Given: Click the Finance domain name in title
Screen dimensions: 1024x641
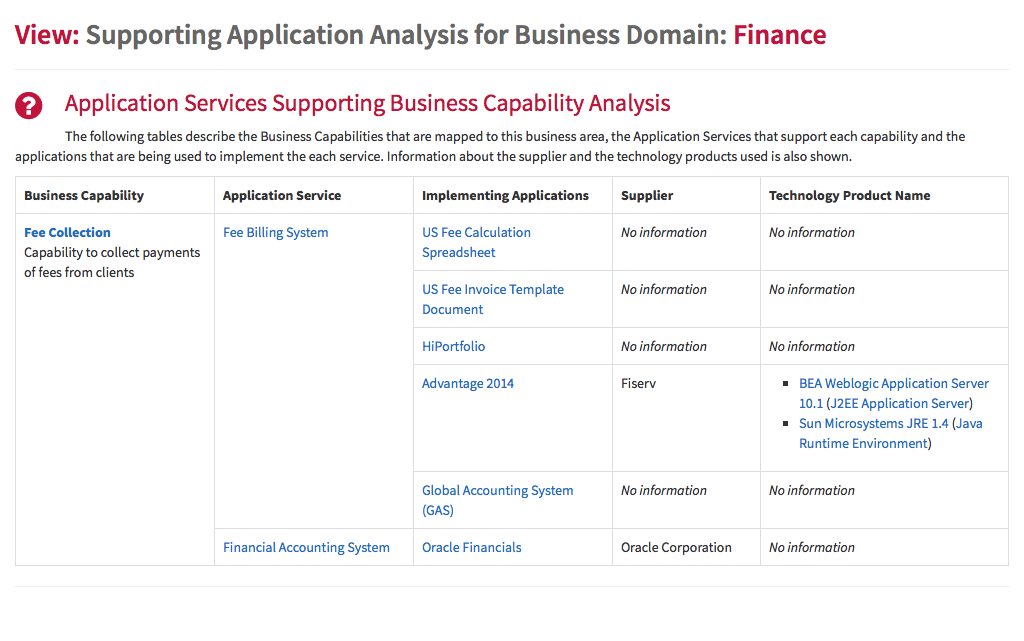Looking at the screenshot, I should [780, 35].
